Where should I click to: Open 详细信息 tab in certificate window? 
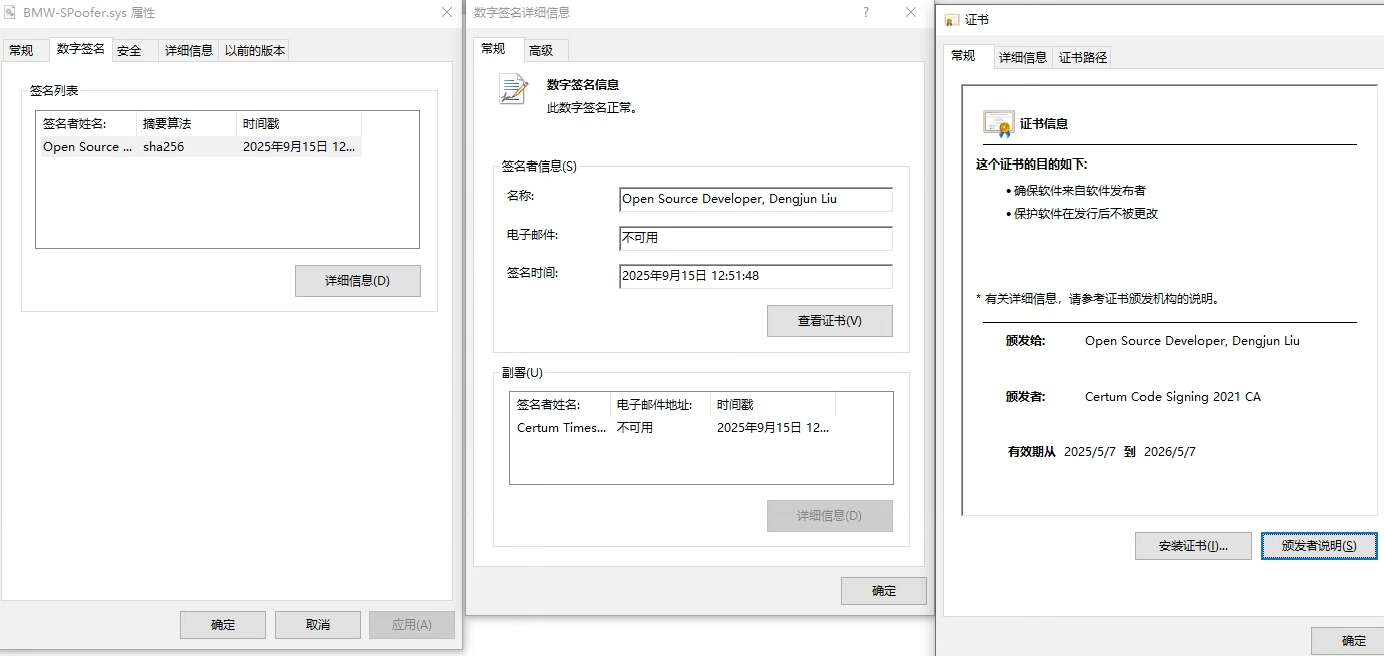pos(1024,58)
